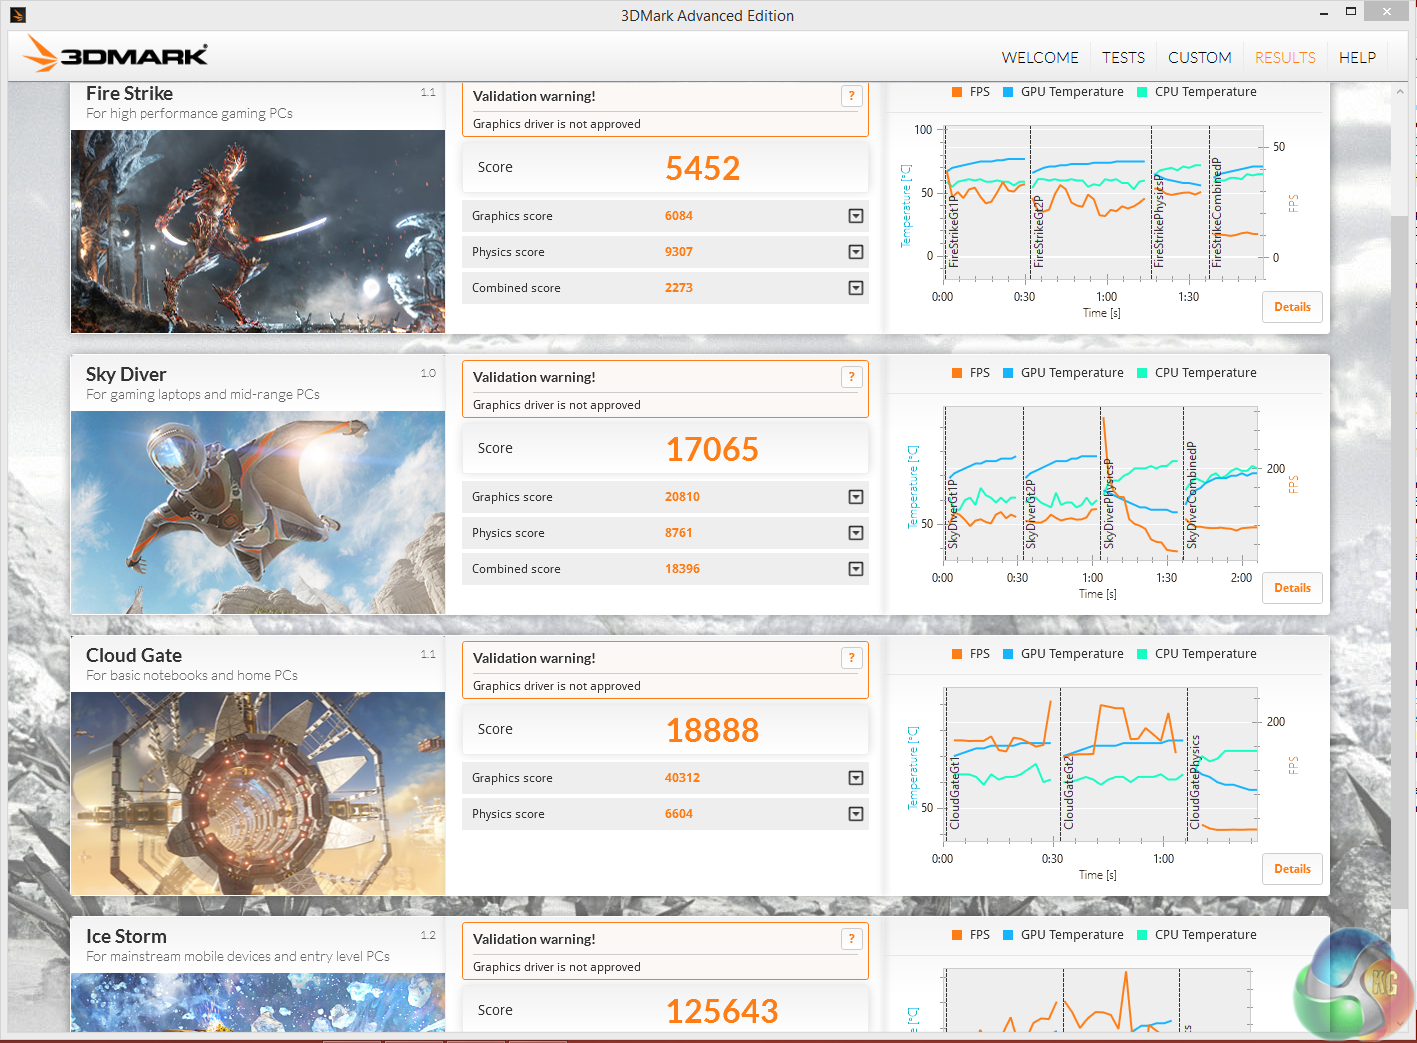Click the Fire Strike score 5452
The image size is (1417, 1043).
703,168
